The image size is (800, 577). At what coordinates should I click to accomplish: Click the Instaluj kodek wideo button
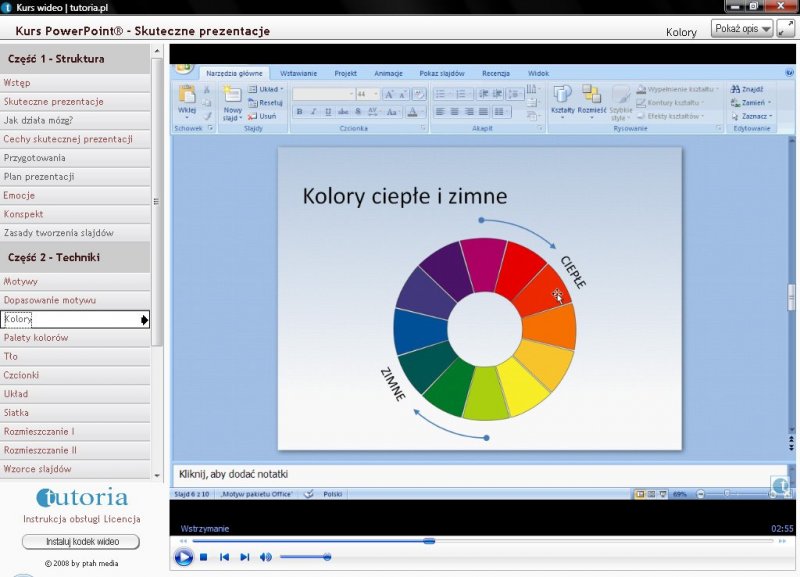81,542
